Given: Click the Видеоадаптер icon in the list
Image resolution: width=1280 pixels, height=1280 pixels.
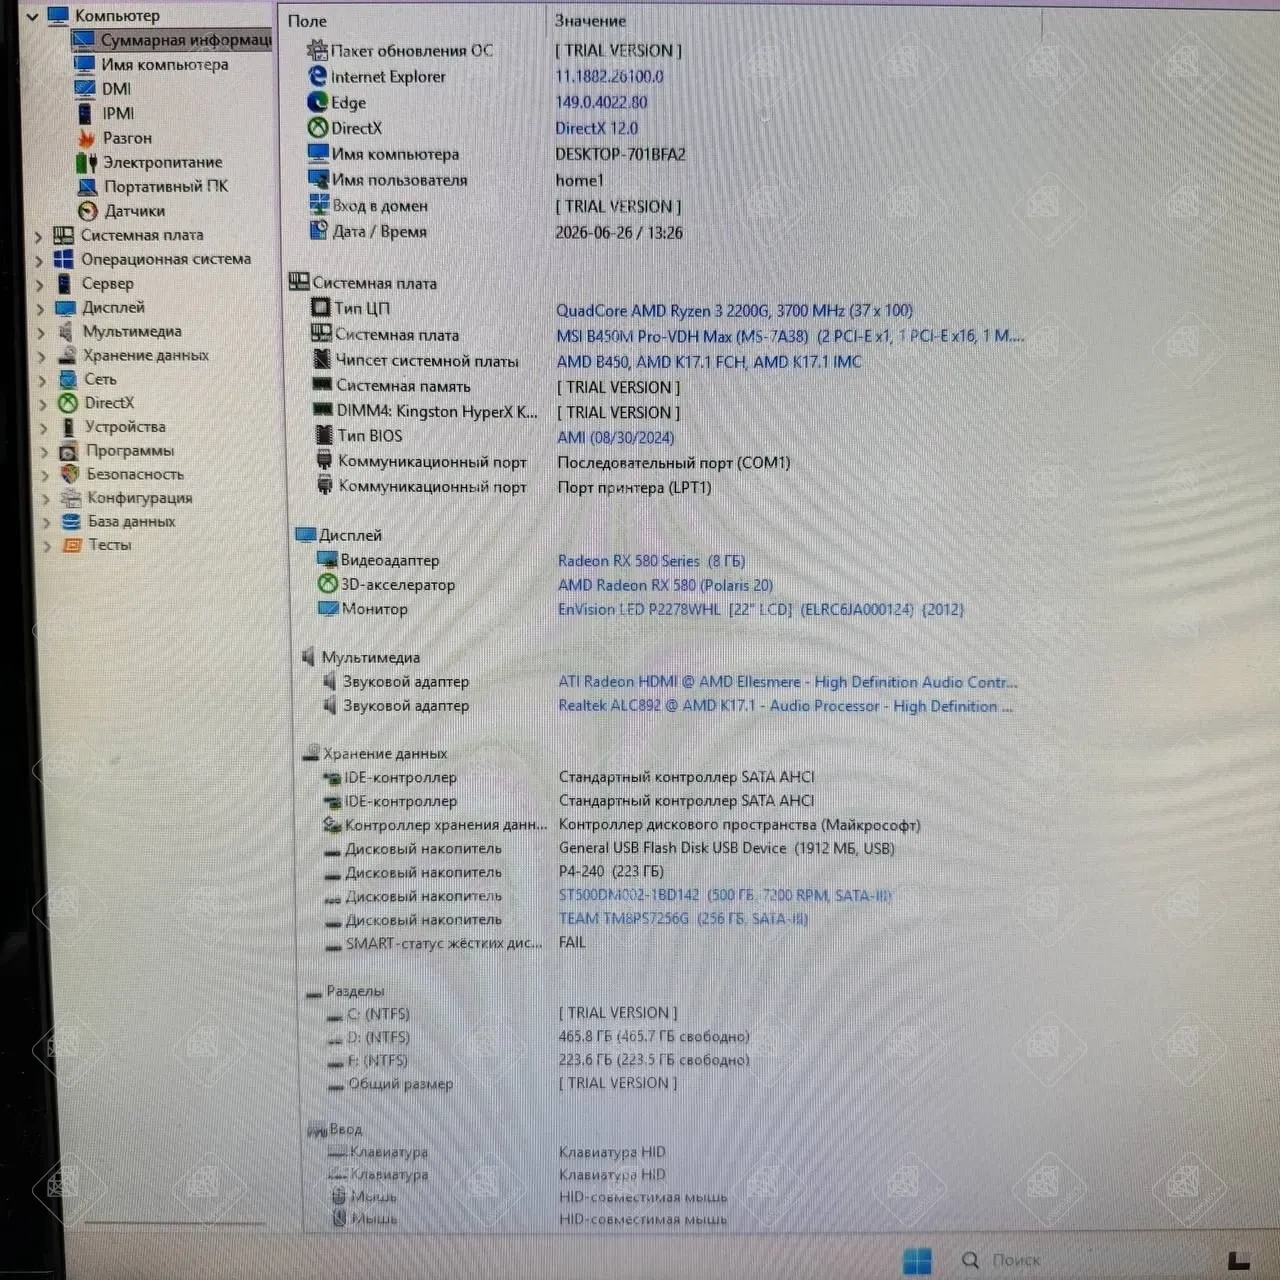Looking at the screenshot, I should coord(327,560).
